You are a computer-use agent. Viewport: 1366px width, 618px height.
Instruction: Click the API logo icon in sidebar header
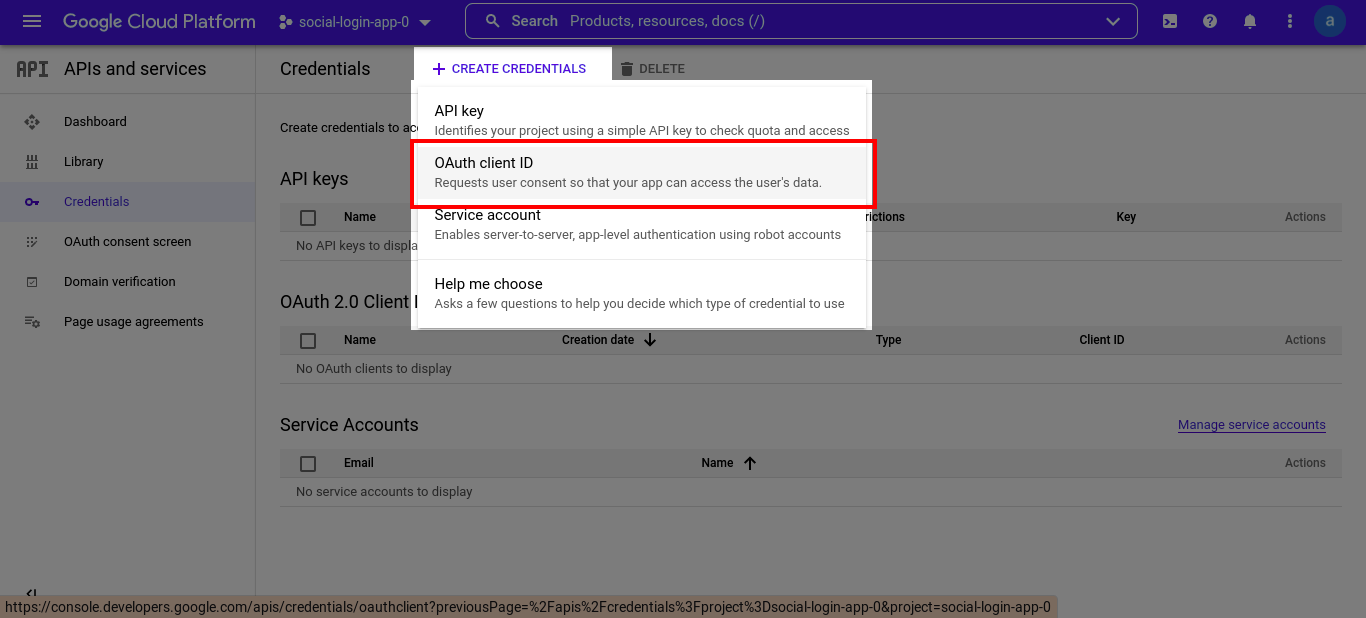tap(32, 69)
